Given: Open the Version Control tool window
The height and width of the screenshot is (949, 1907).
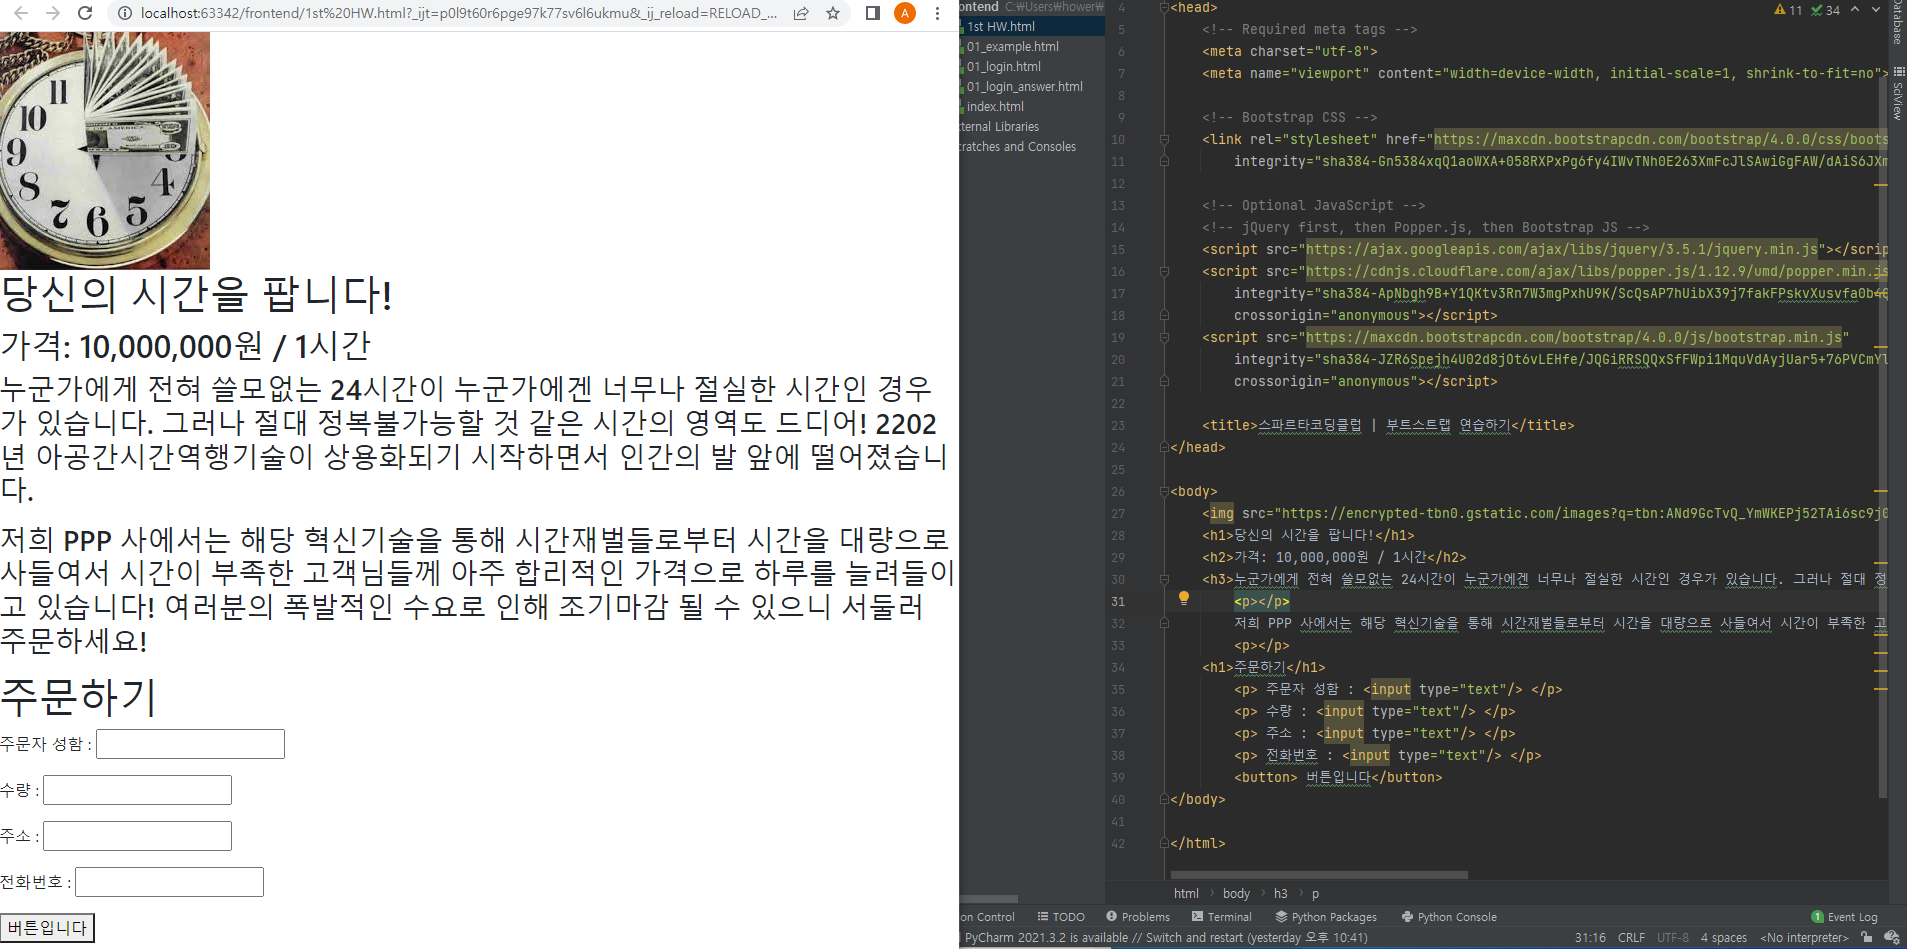Looking at the screenshot, I should click(x=988, y=917).
